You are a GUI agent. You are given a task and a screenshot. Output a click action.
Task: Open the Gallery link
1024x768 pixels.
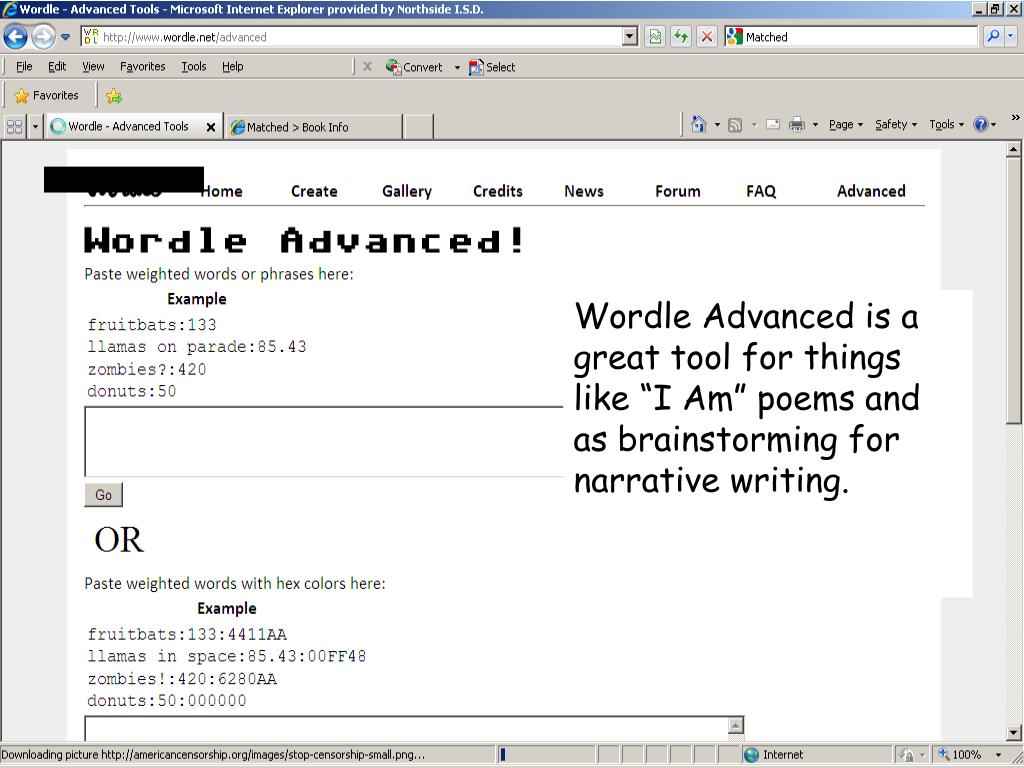click(407, 191)
